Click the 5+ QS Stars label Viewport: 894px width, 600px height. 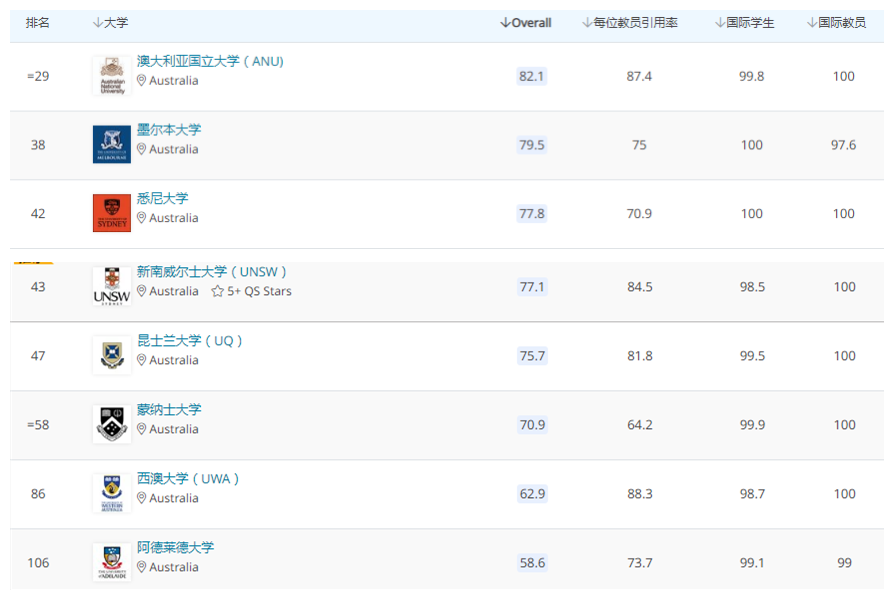pos(259,291)
